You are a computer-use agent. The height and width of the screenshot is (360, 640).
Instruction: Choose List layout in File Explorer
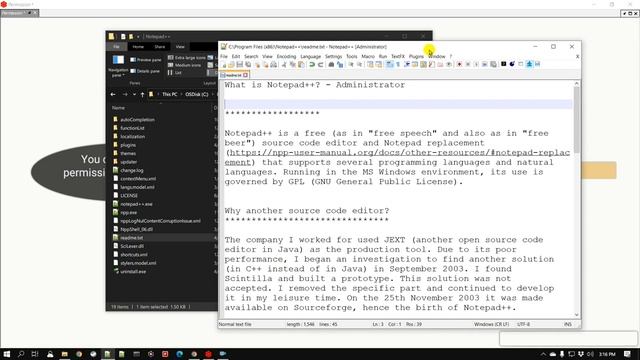[175, 73]
